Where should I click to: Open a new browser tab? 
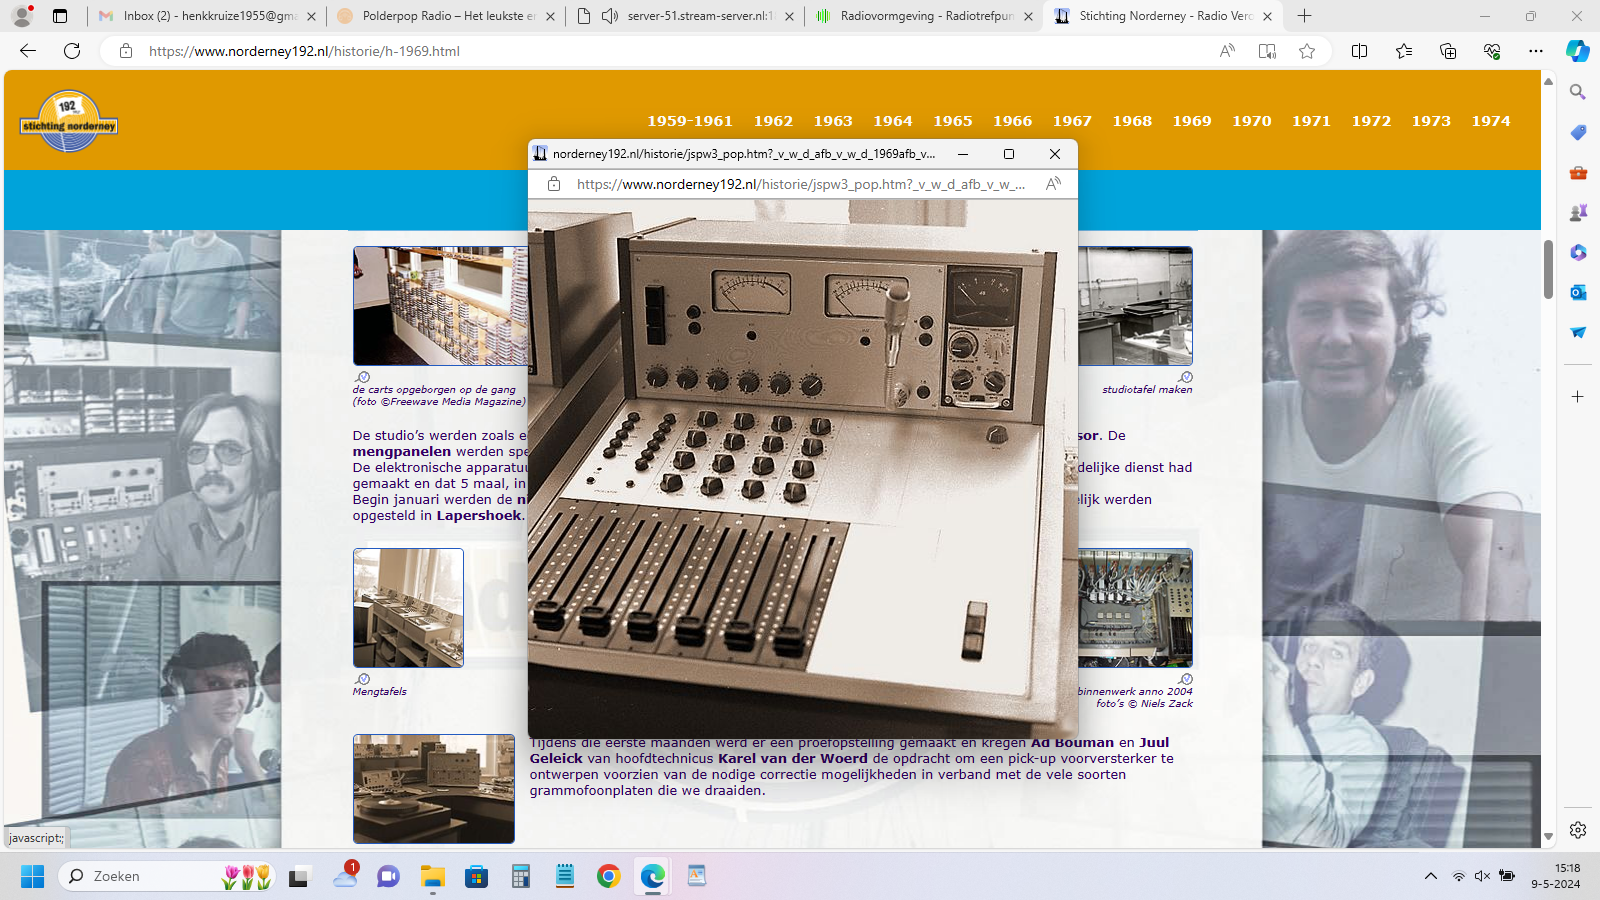point(1304,16)
